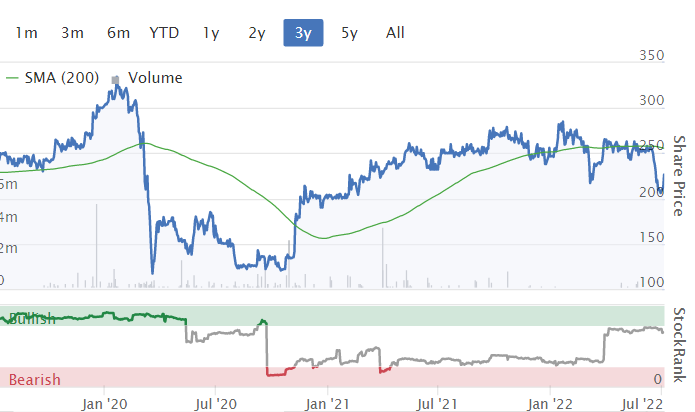
Task: Click the 150 price axis value
Action: pyautogui.click(x=652, y=237)
